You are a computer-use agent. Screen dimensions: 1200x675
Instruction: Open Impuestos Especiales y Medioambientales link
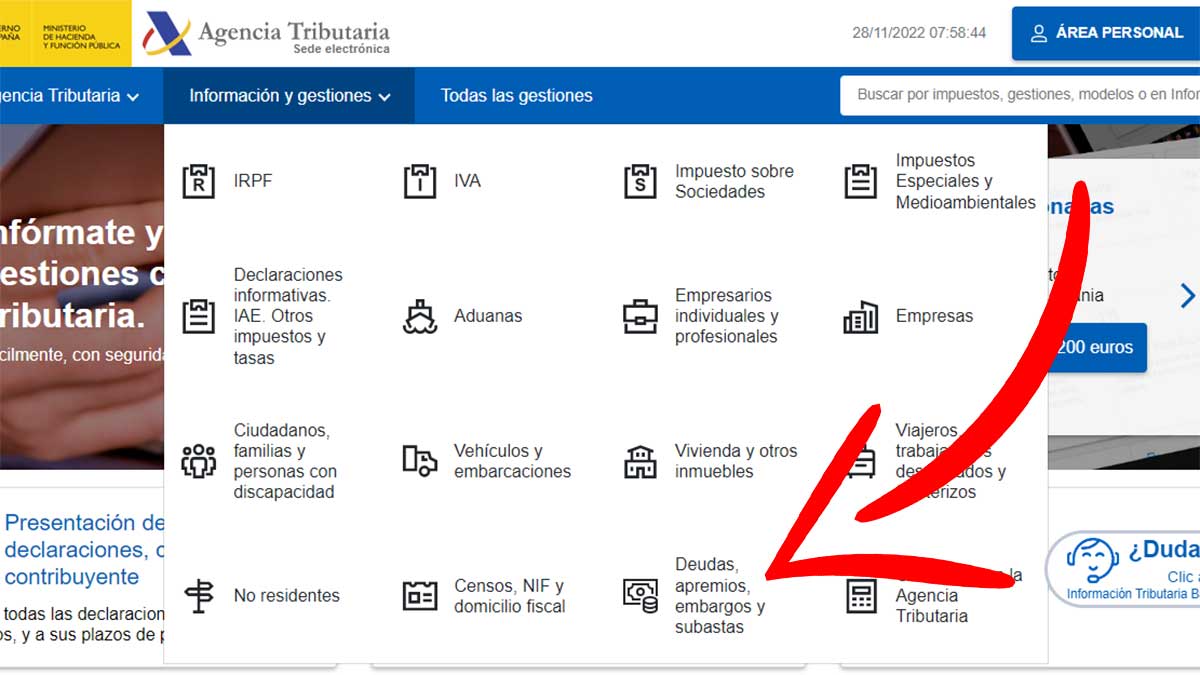click(965, 181)
